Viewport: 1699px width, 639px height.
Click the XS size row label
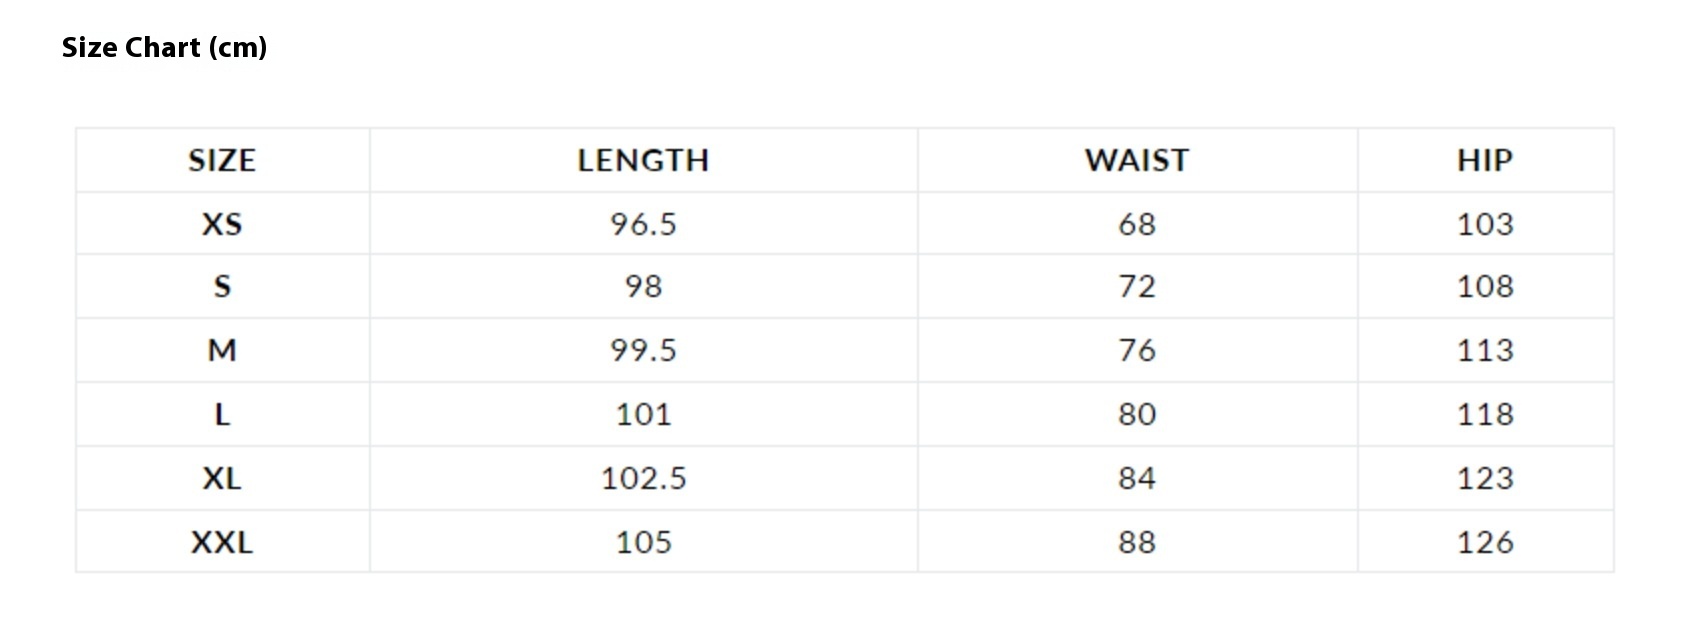(222, 224)
